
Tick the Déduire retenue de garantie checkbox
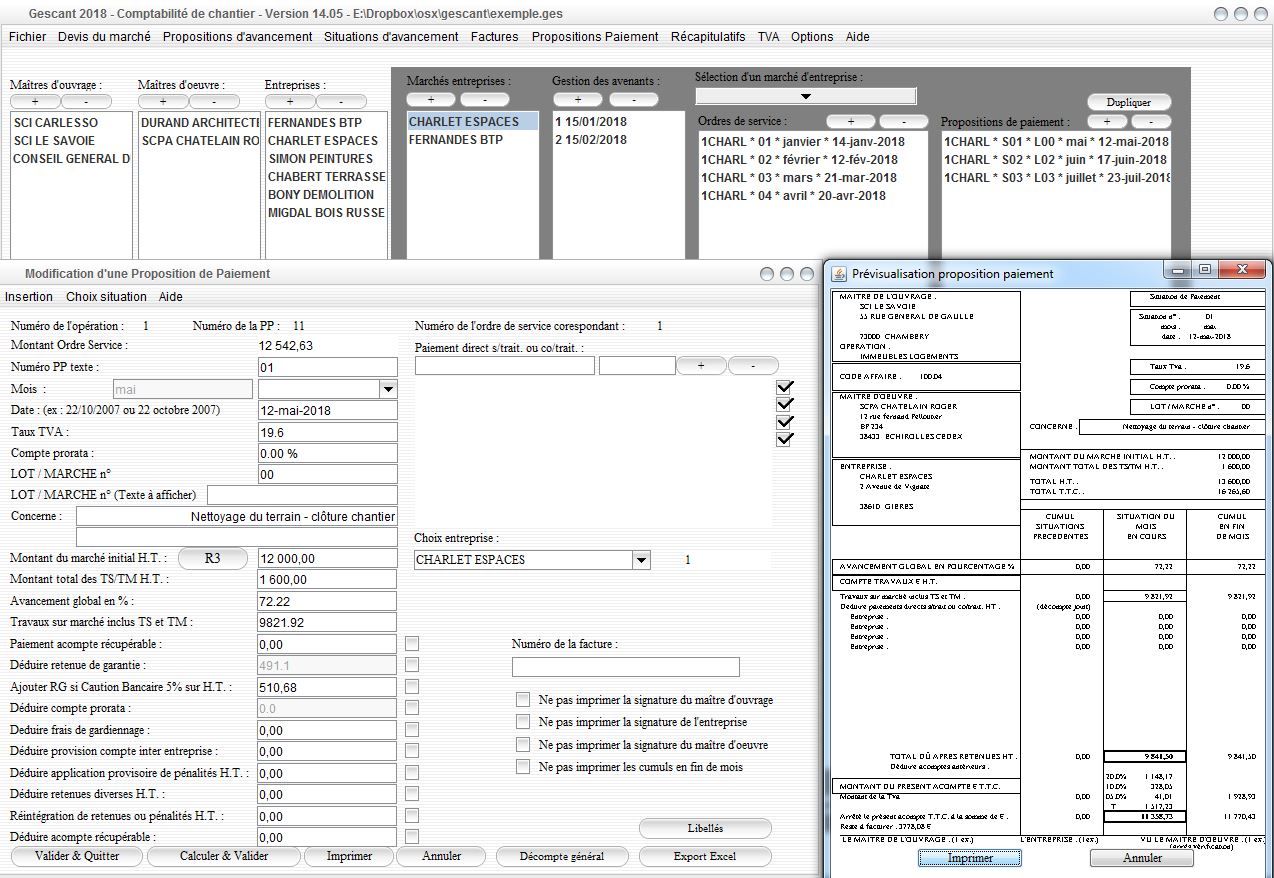click(x=412, y=665)
